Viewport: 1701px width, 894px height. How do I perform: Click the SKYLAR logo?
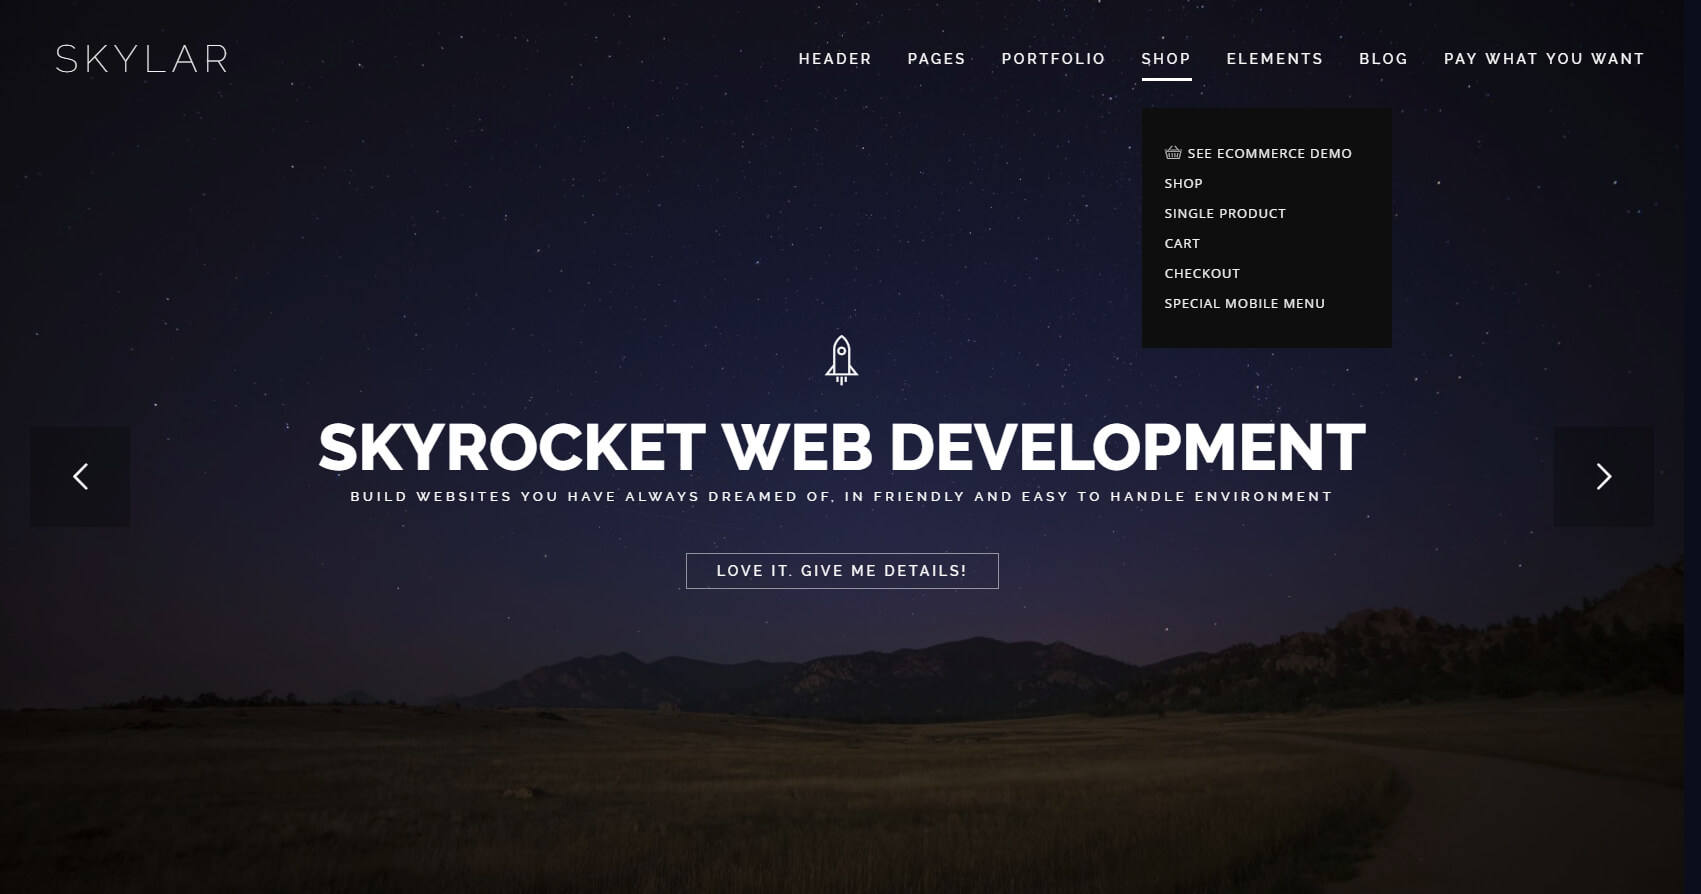click(x=142, y=59)
